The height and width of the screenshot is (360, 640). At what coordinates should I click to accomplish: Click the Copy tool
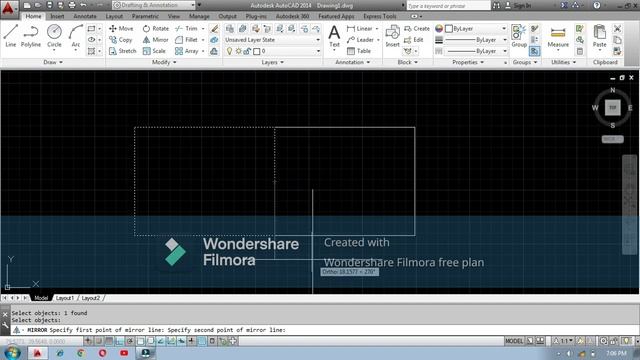(x=120, y=40)
